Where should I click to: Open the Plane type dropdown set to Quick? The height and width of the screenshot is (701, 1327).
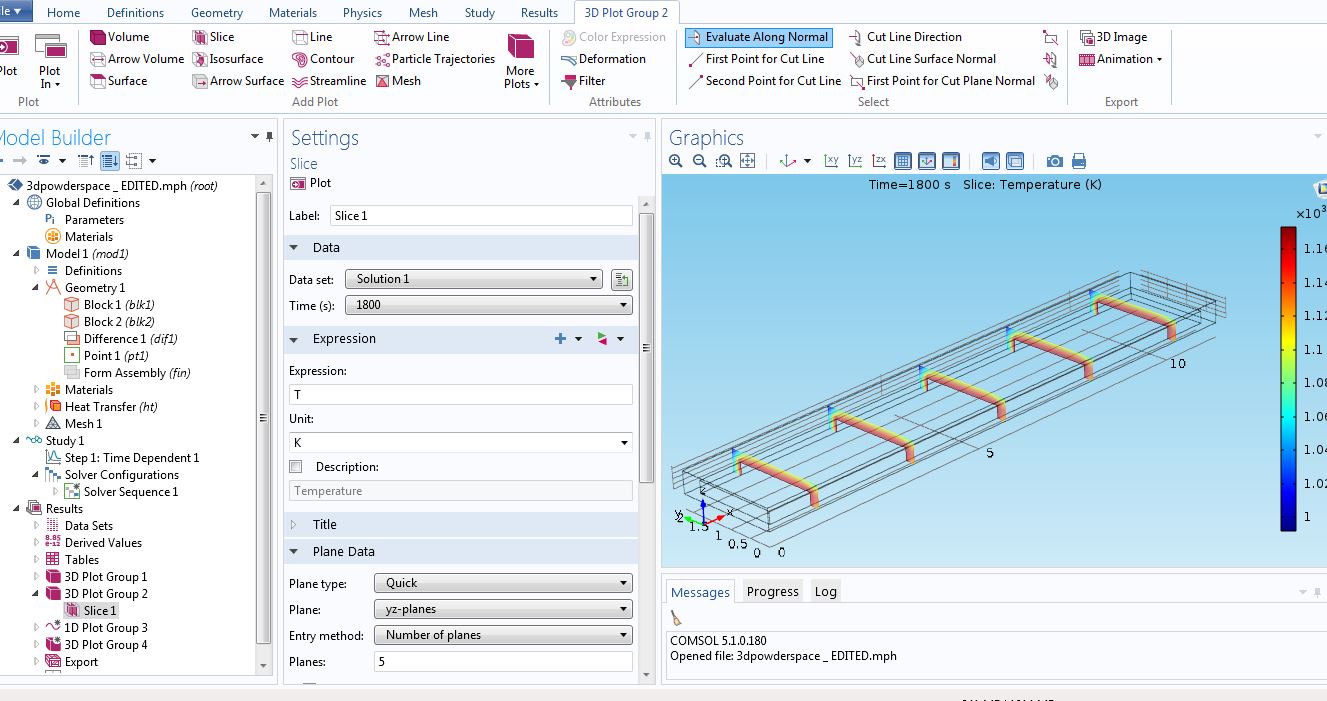click(502, 583)
